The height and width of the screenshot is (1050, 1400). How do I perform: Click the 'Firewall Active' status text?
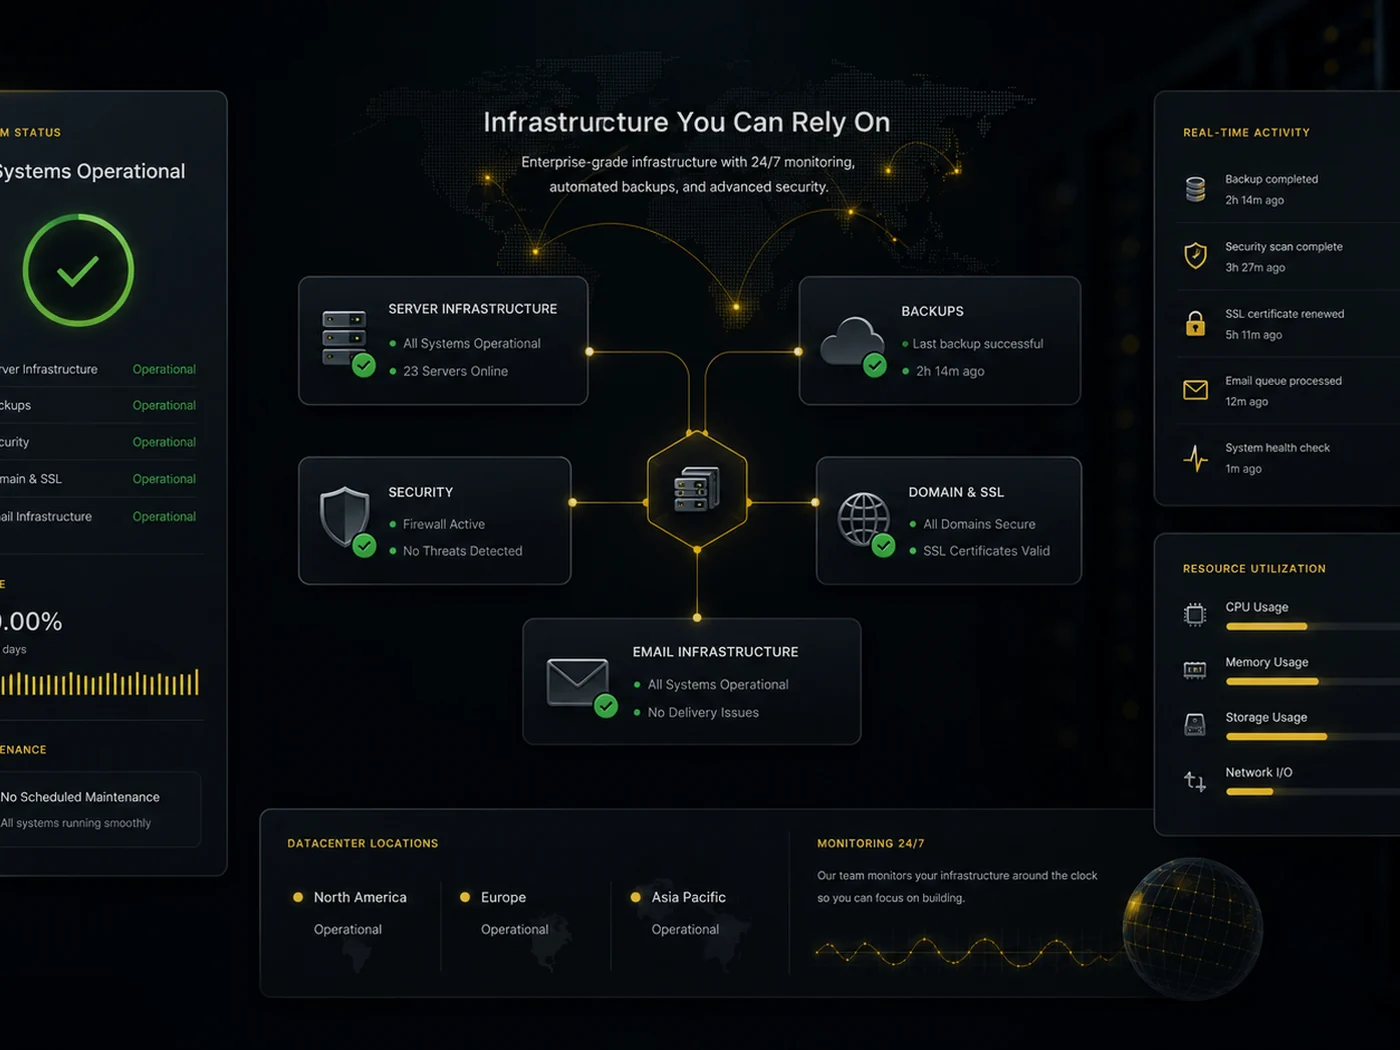pos(444,524)
